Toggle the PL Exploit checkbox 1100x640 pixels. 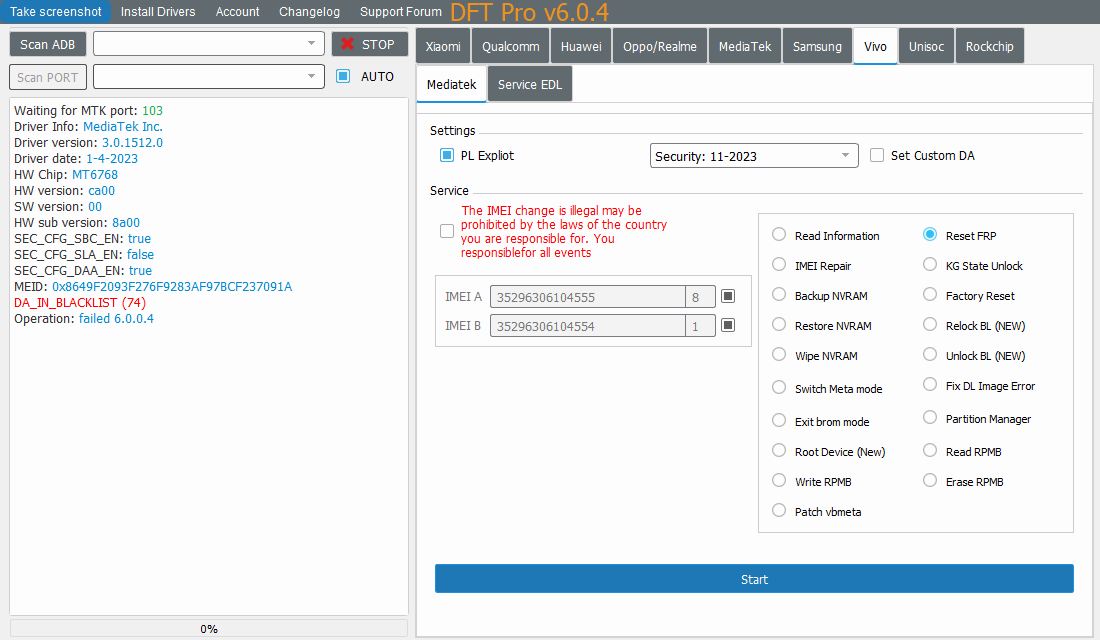[447, 155]
